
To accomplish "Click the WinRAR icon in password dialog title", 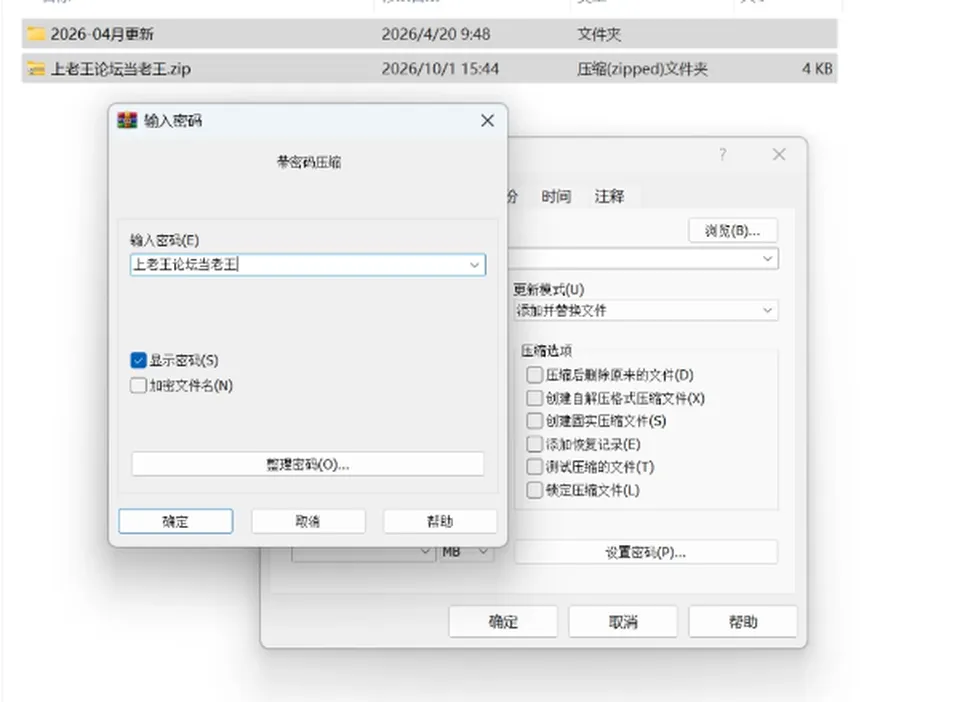I will pos(127,121).
